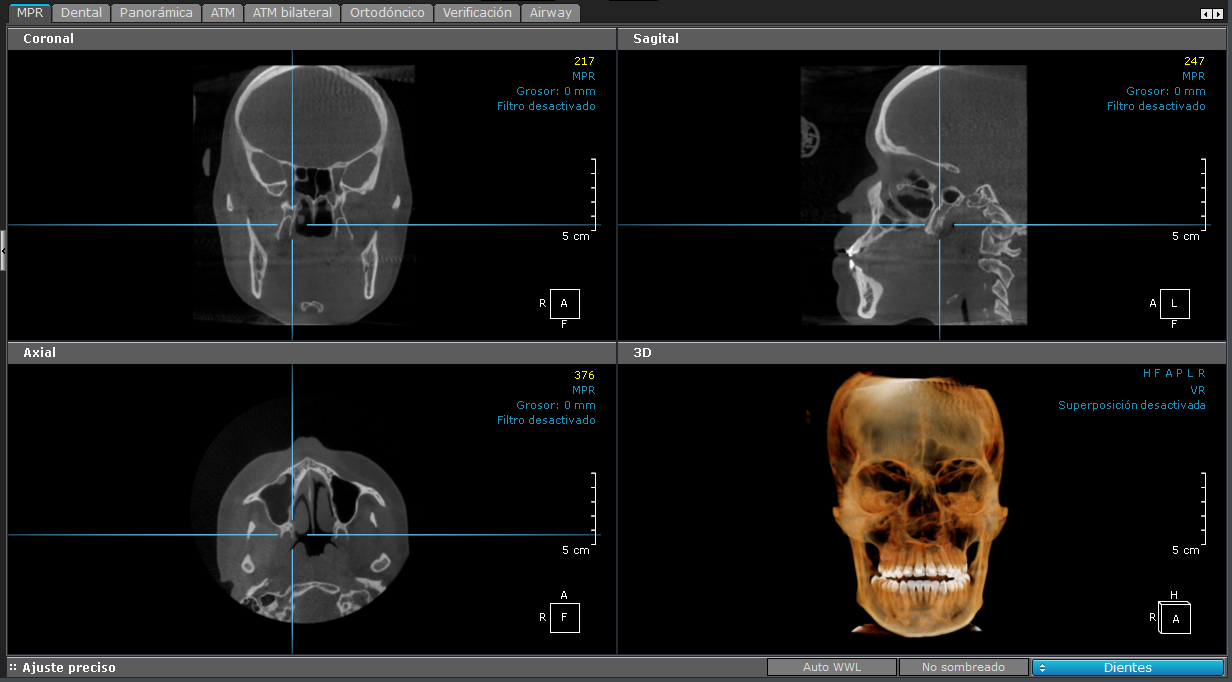Image resolution: width=1232 pixels, height=682 pixels.
Task: Click the 3D skull rendering
Action: pyautogui.click(x=919, y=500)
